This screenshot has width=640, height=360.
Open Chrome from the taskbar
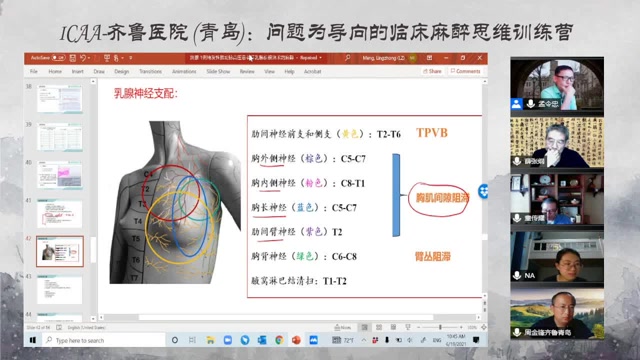point(279,340)
